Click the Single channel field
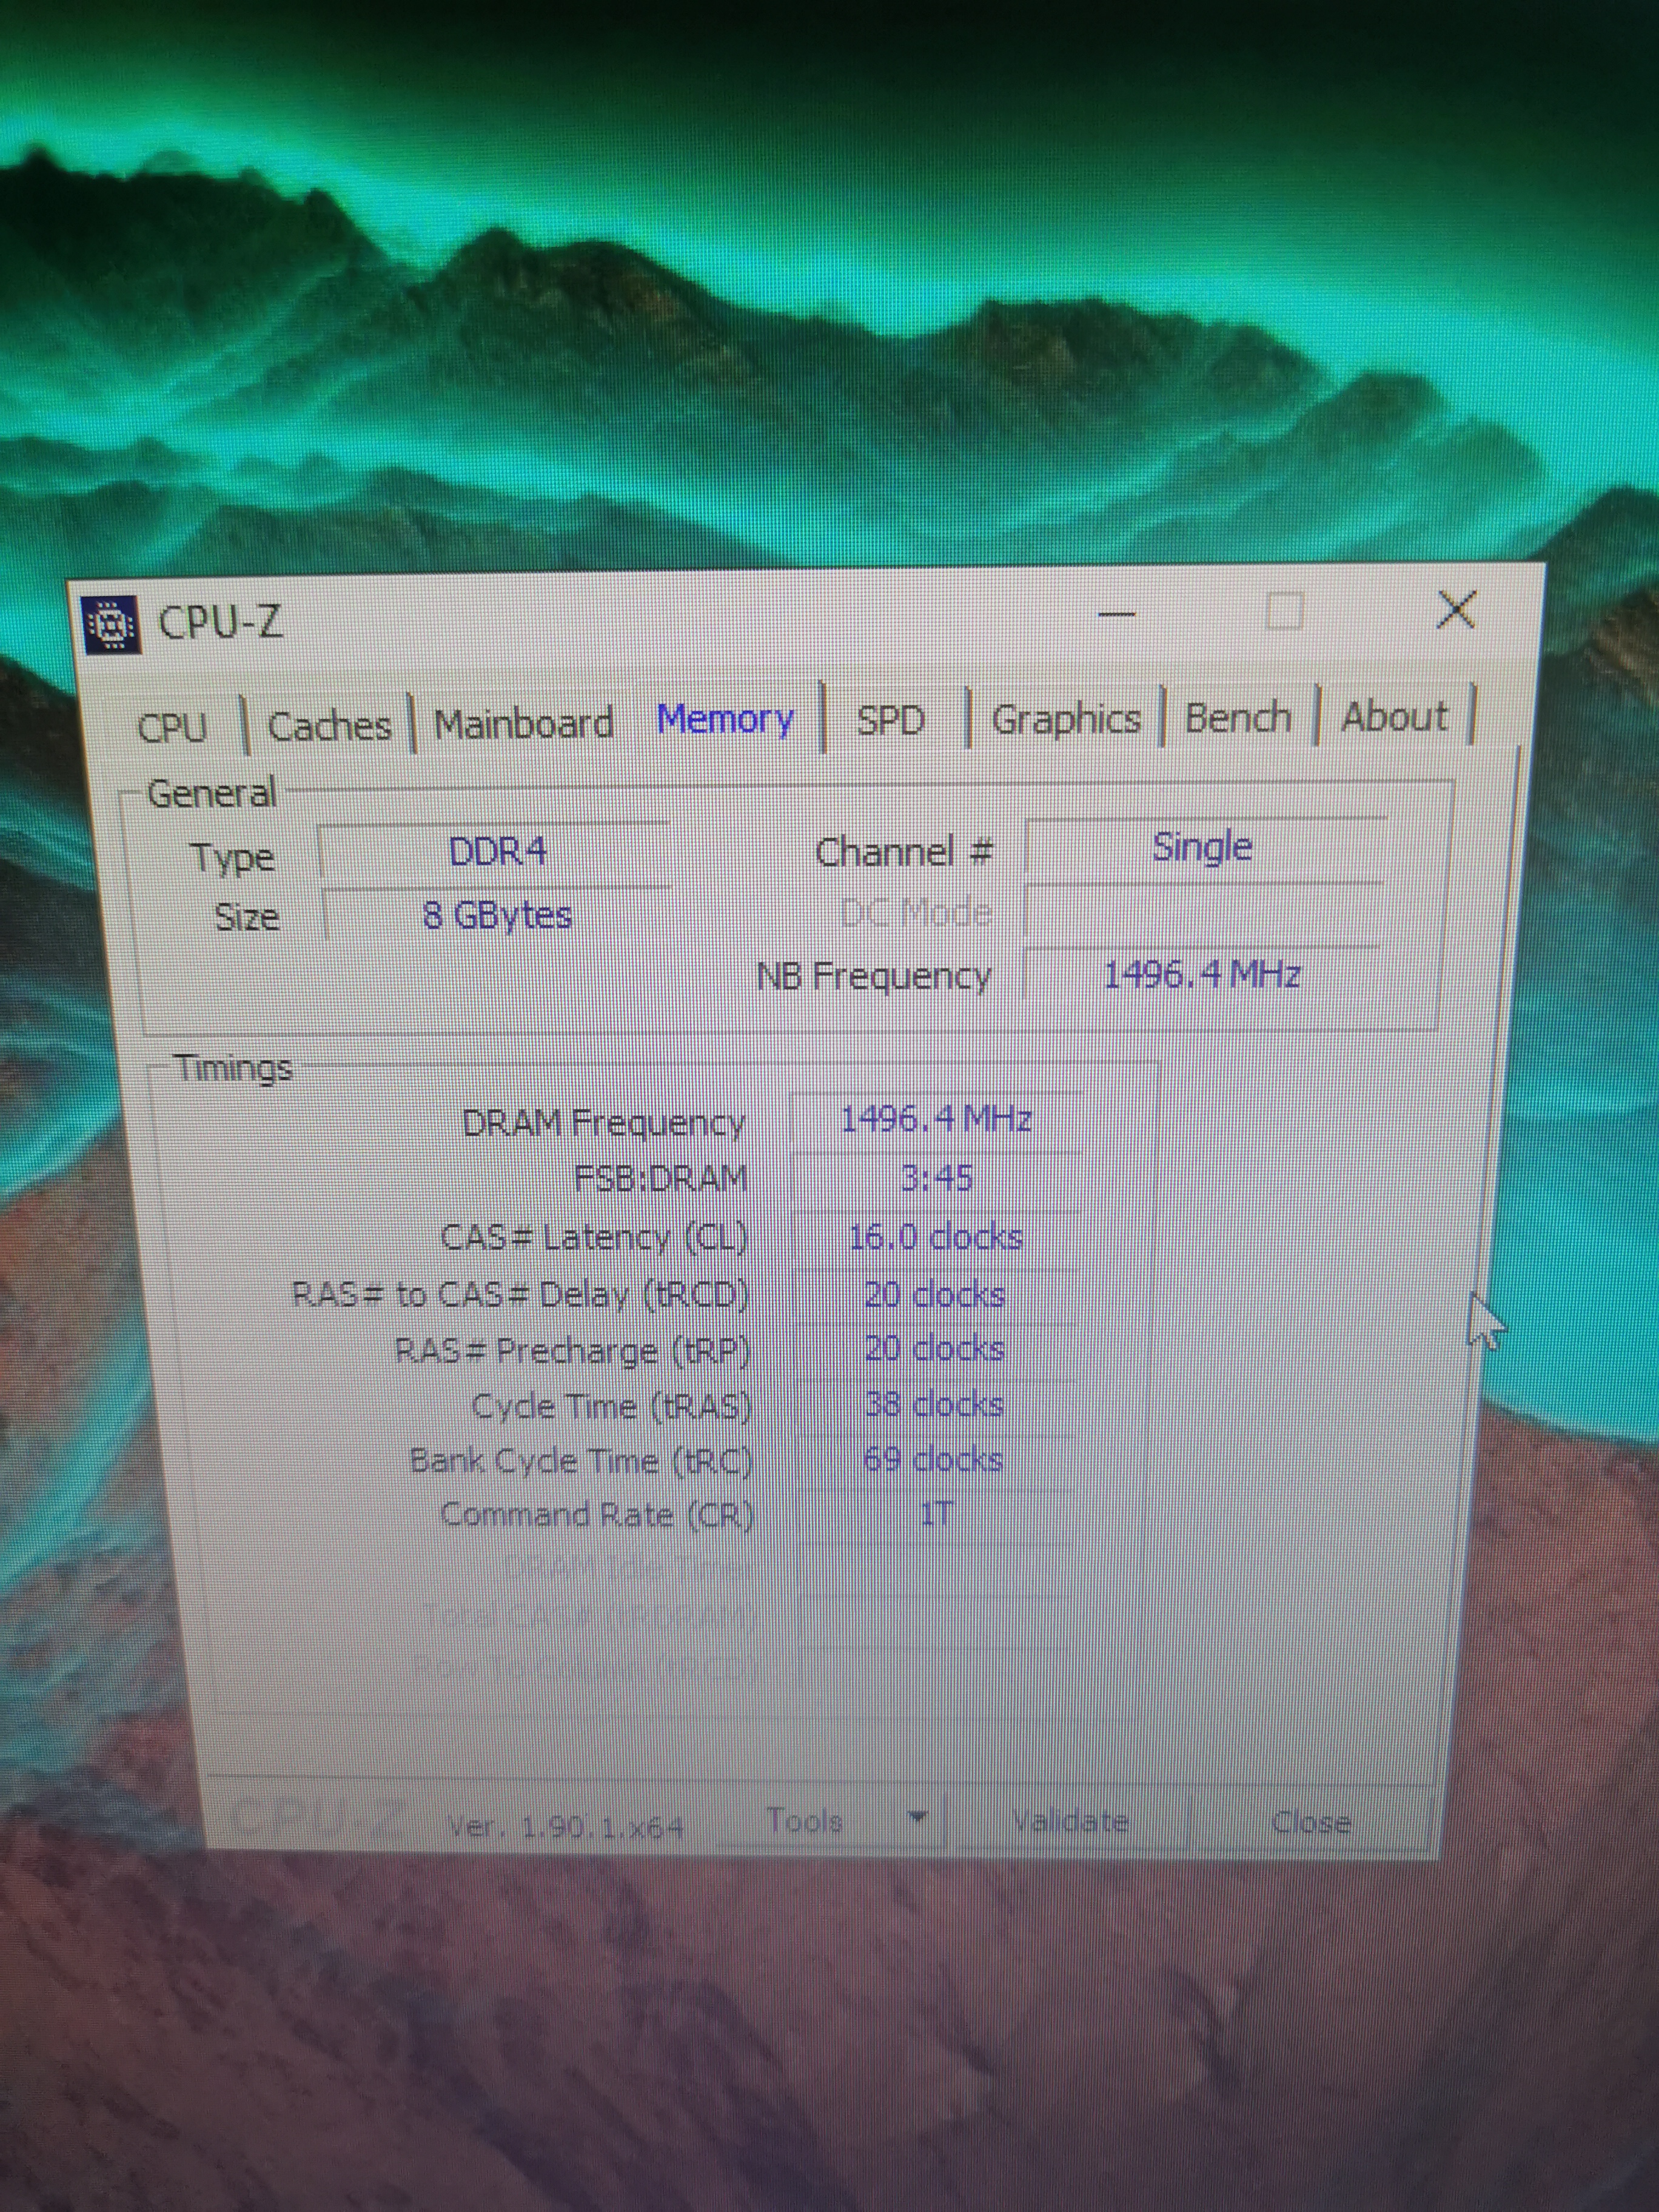This screenshot has width=1659, height=2212. (x=1202, y=848)
